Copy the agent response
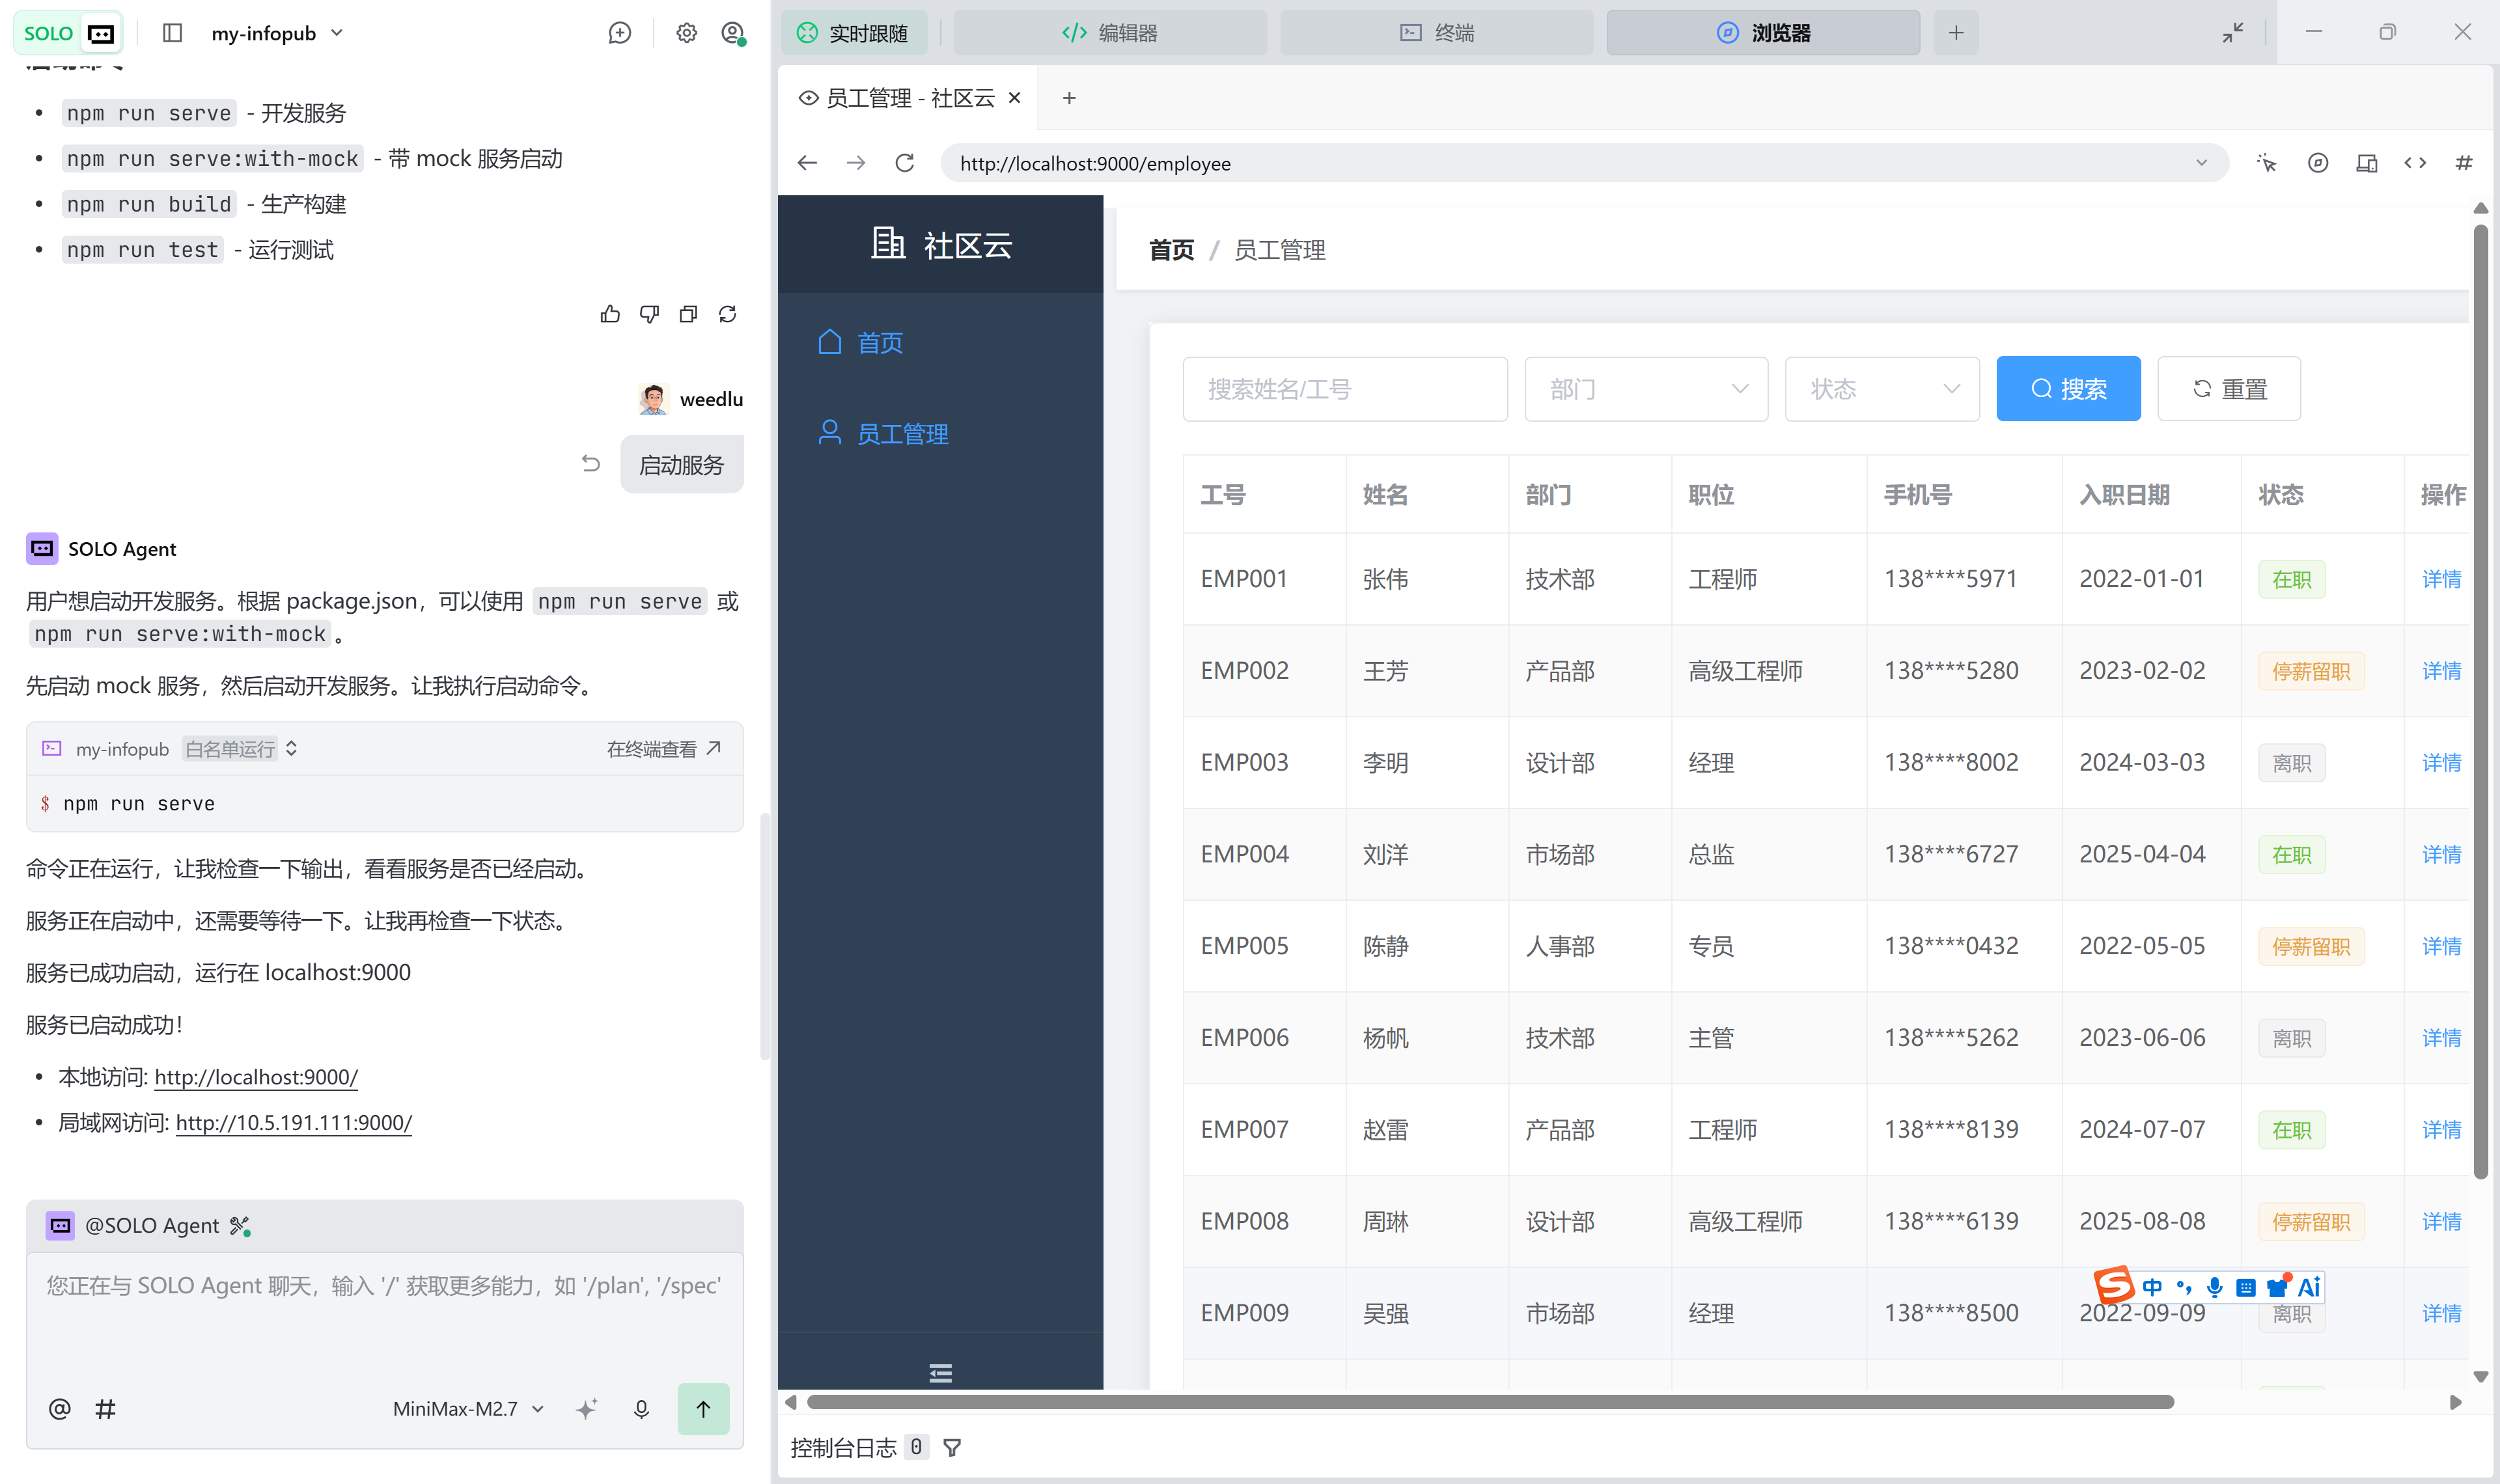 click(688, 314)
